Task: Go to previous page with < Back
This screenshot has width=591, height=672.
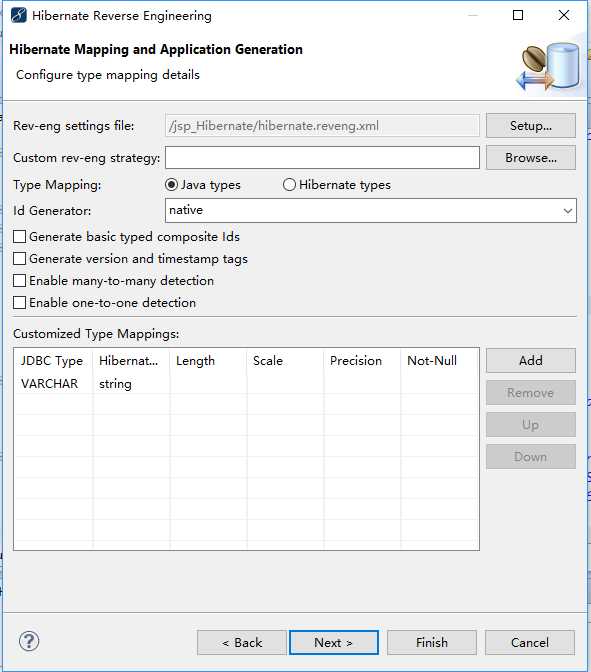Action: click(x=242, y=642)
